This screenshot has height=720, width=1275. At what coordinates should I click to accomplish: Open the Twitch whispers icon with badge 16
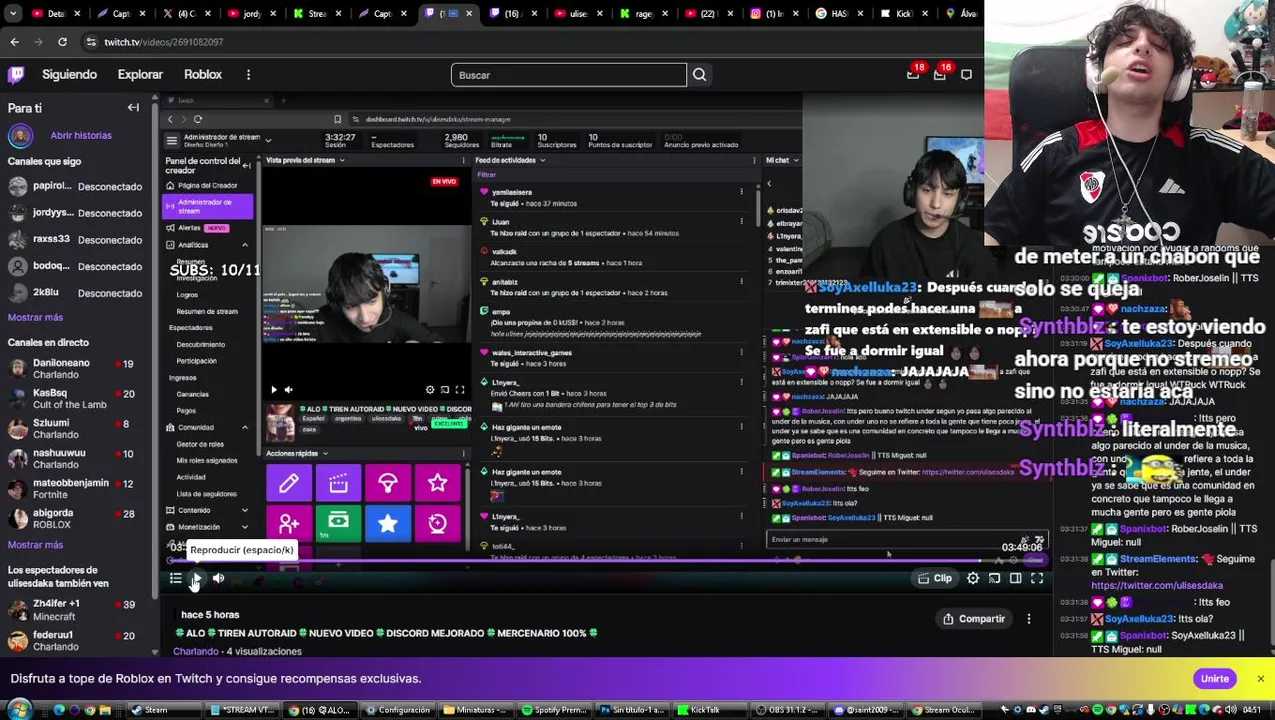click(939, 74)
